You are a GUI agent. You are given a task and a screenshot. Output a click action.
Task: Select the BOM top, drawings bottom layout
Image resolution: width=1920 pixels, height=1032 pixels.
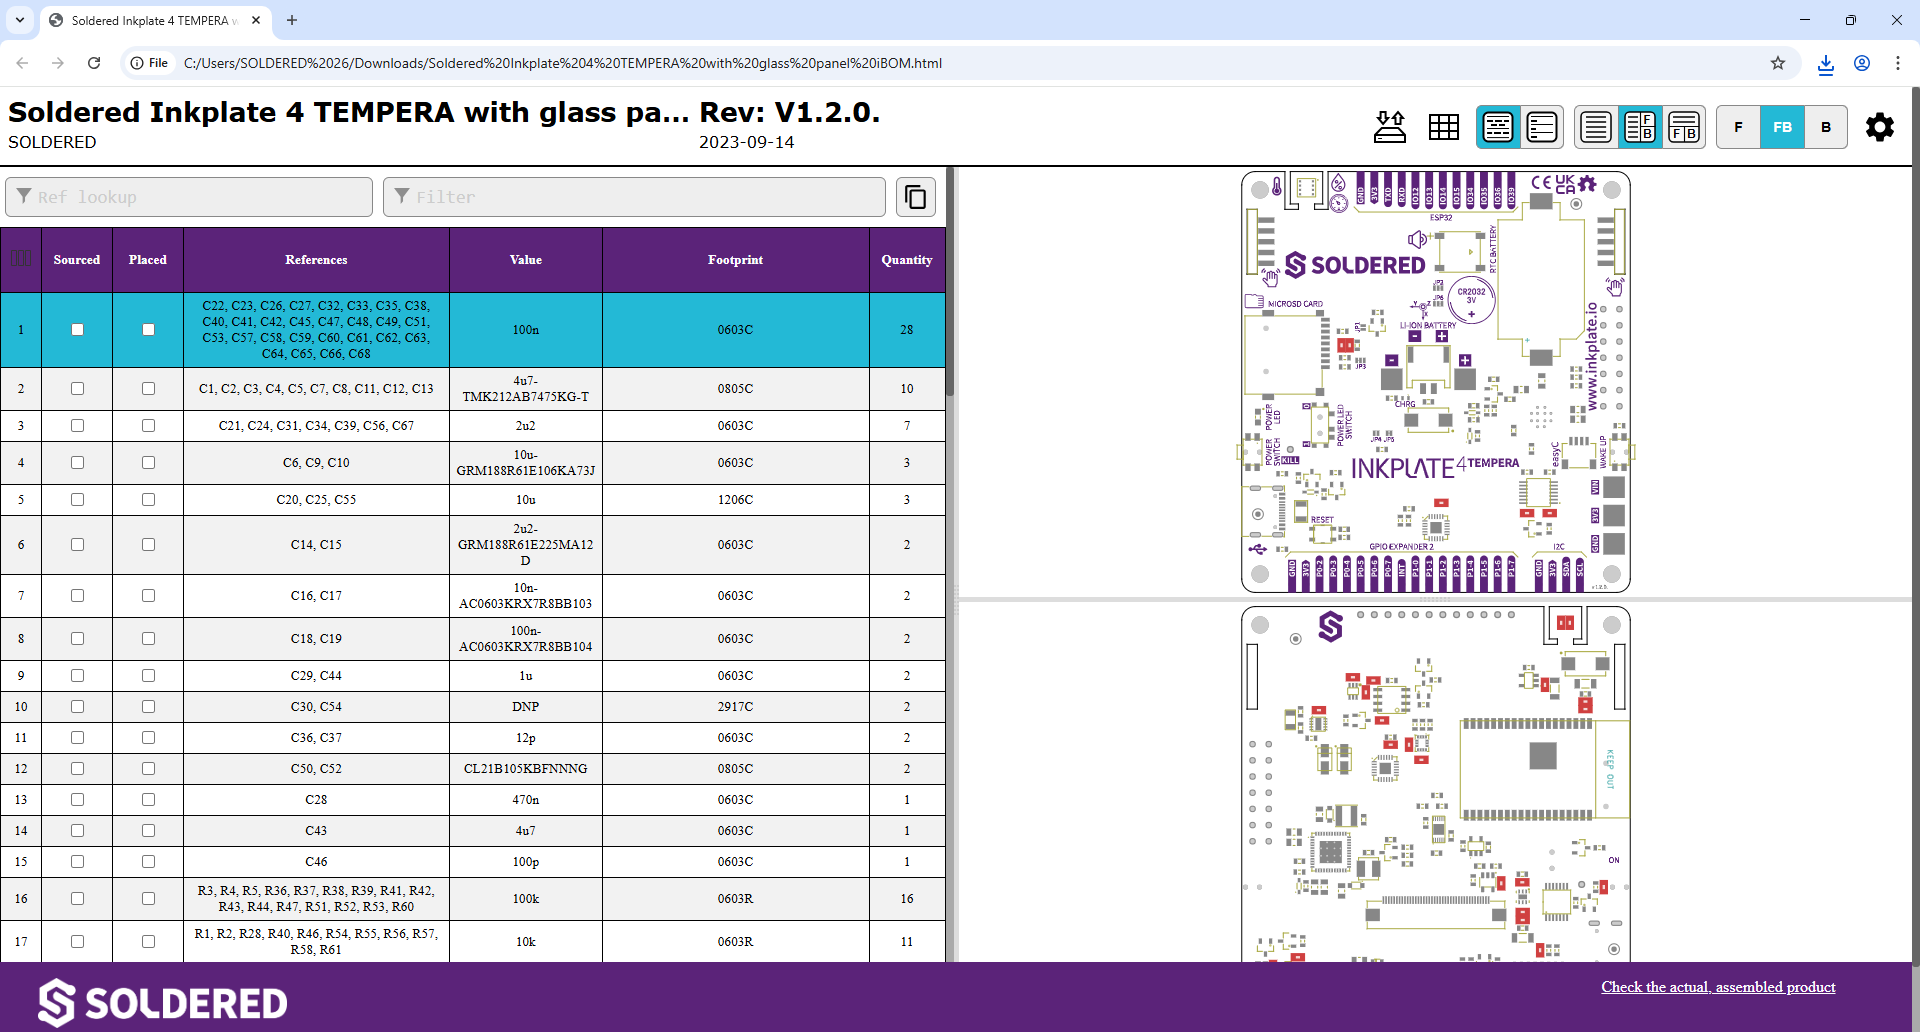tap(1684, 127)
